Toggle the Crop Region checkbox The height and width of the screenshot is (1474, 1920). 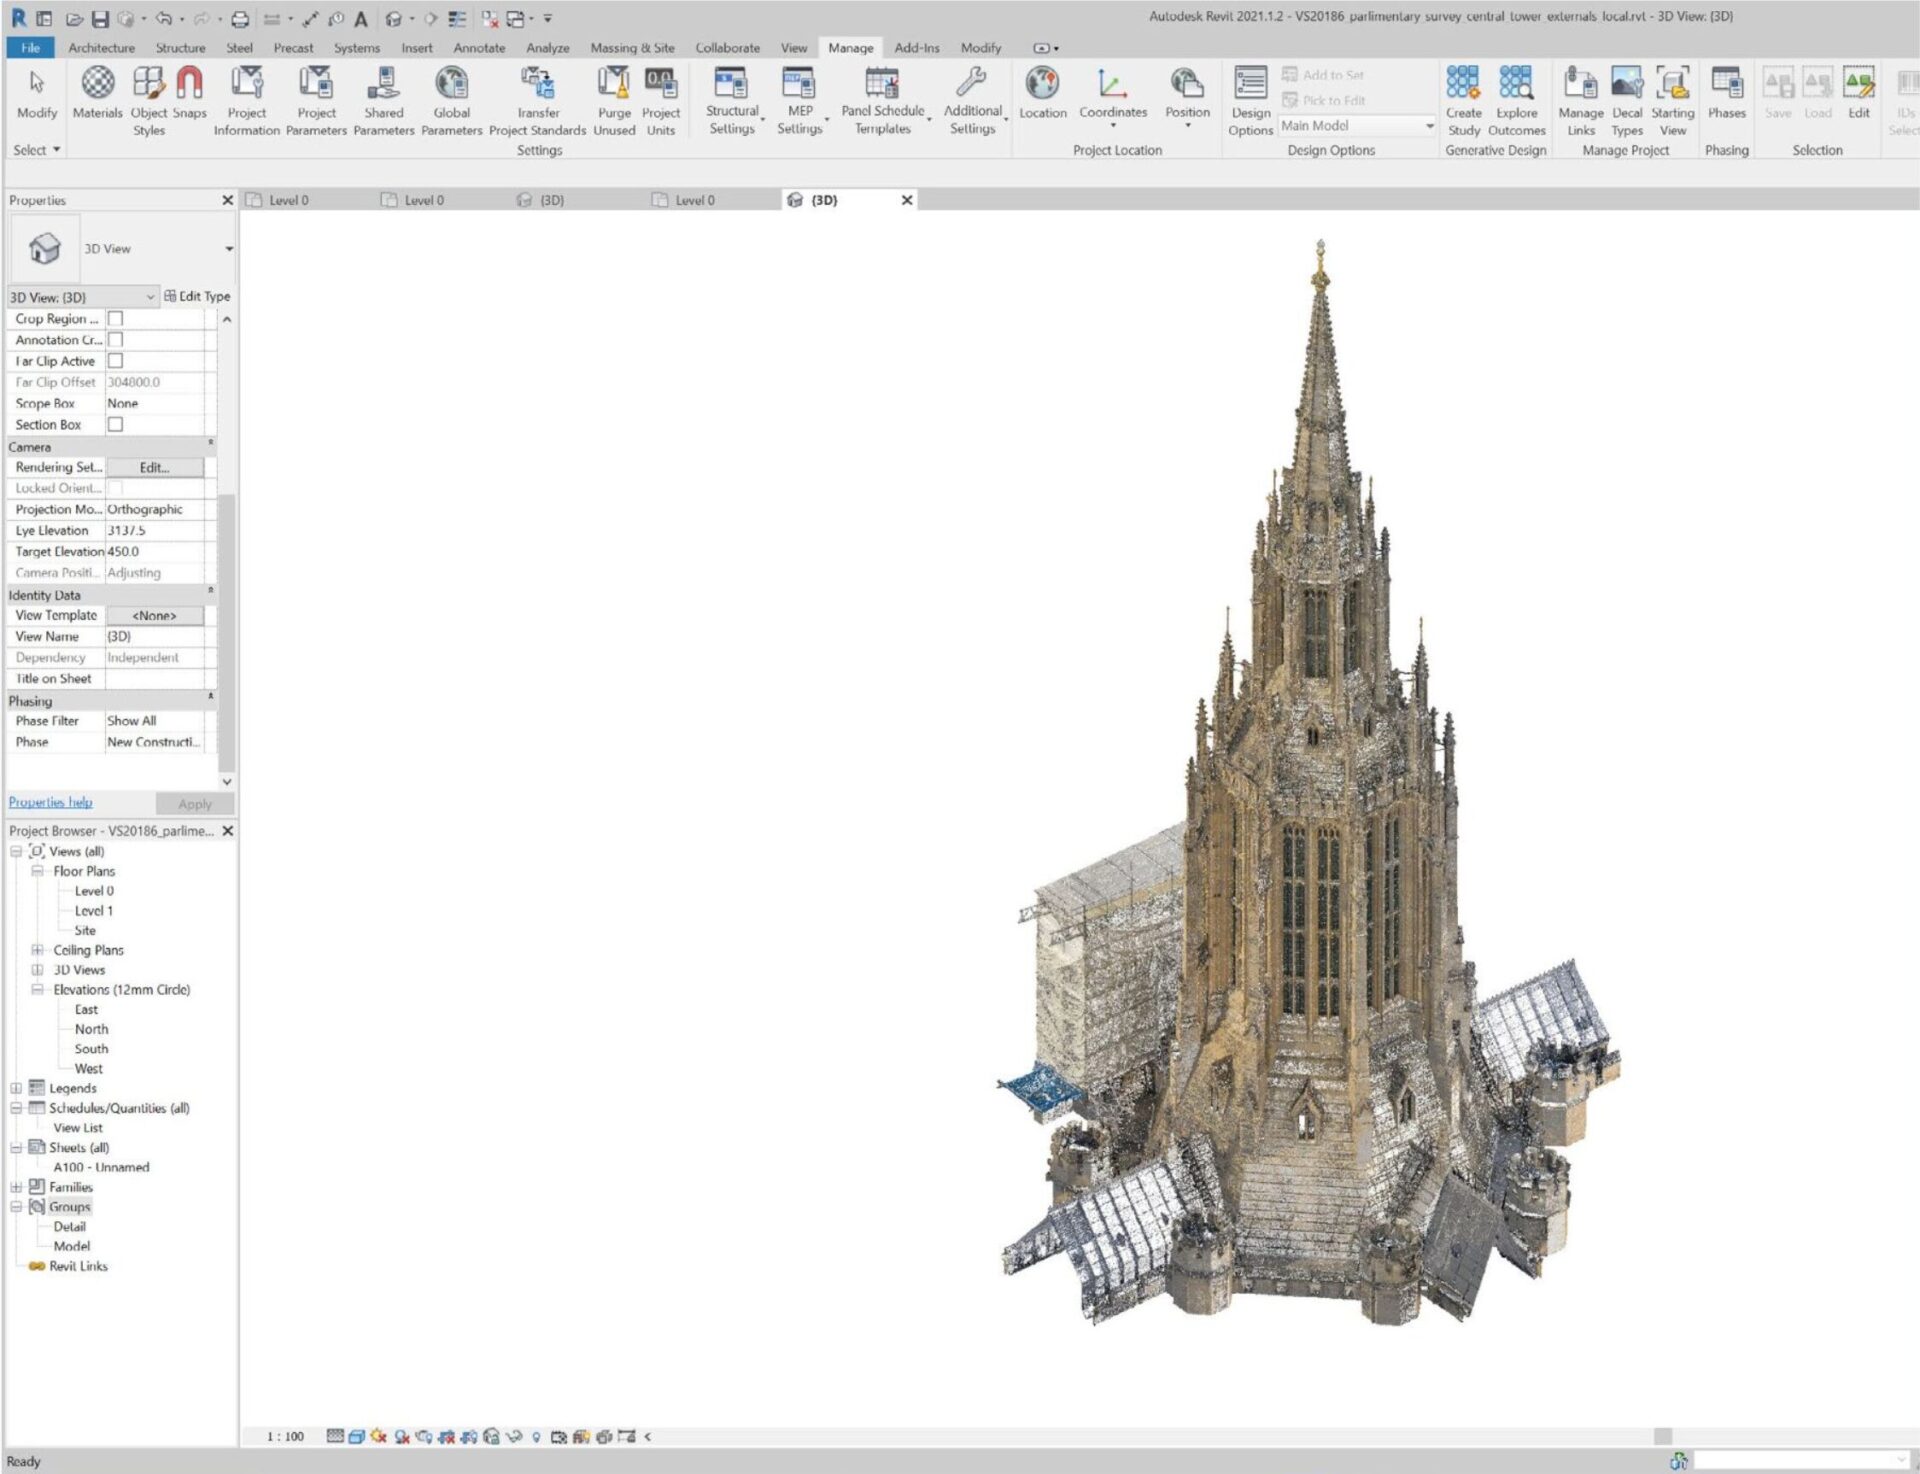coord(115,318)
